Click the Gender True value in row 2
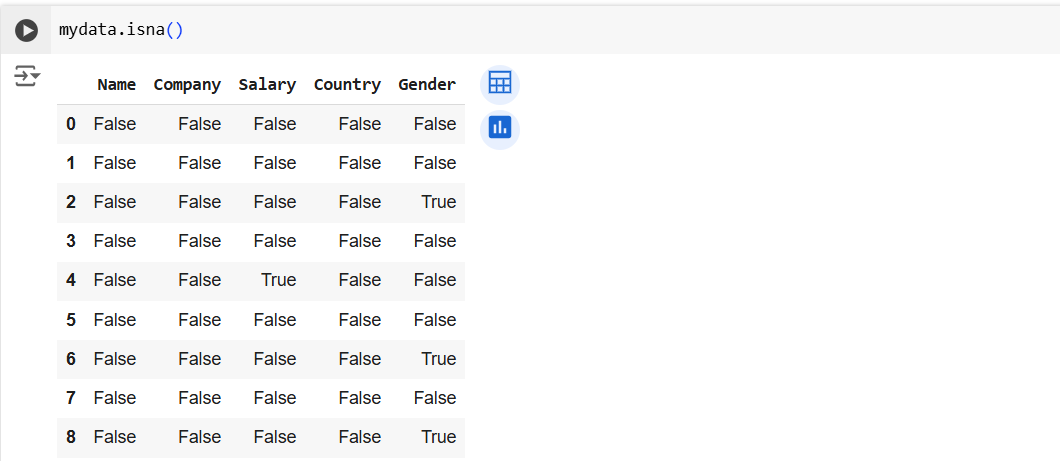Image resolution: width=1060 pixels, height=461 pixels. 438,202
